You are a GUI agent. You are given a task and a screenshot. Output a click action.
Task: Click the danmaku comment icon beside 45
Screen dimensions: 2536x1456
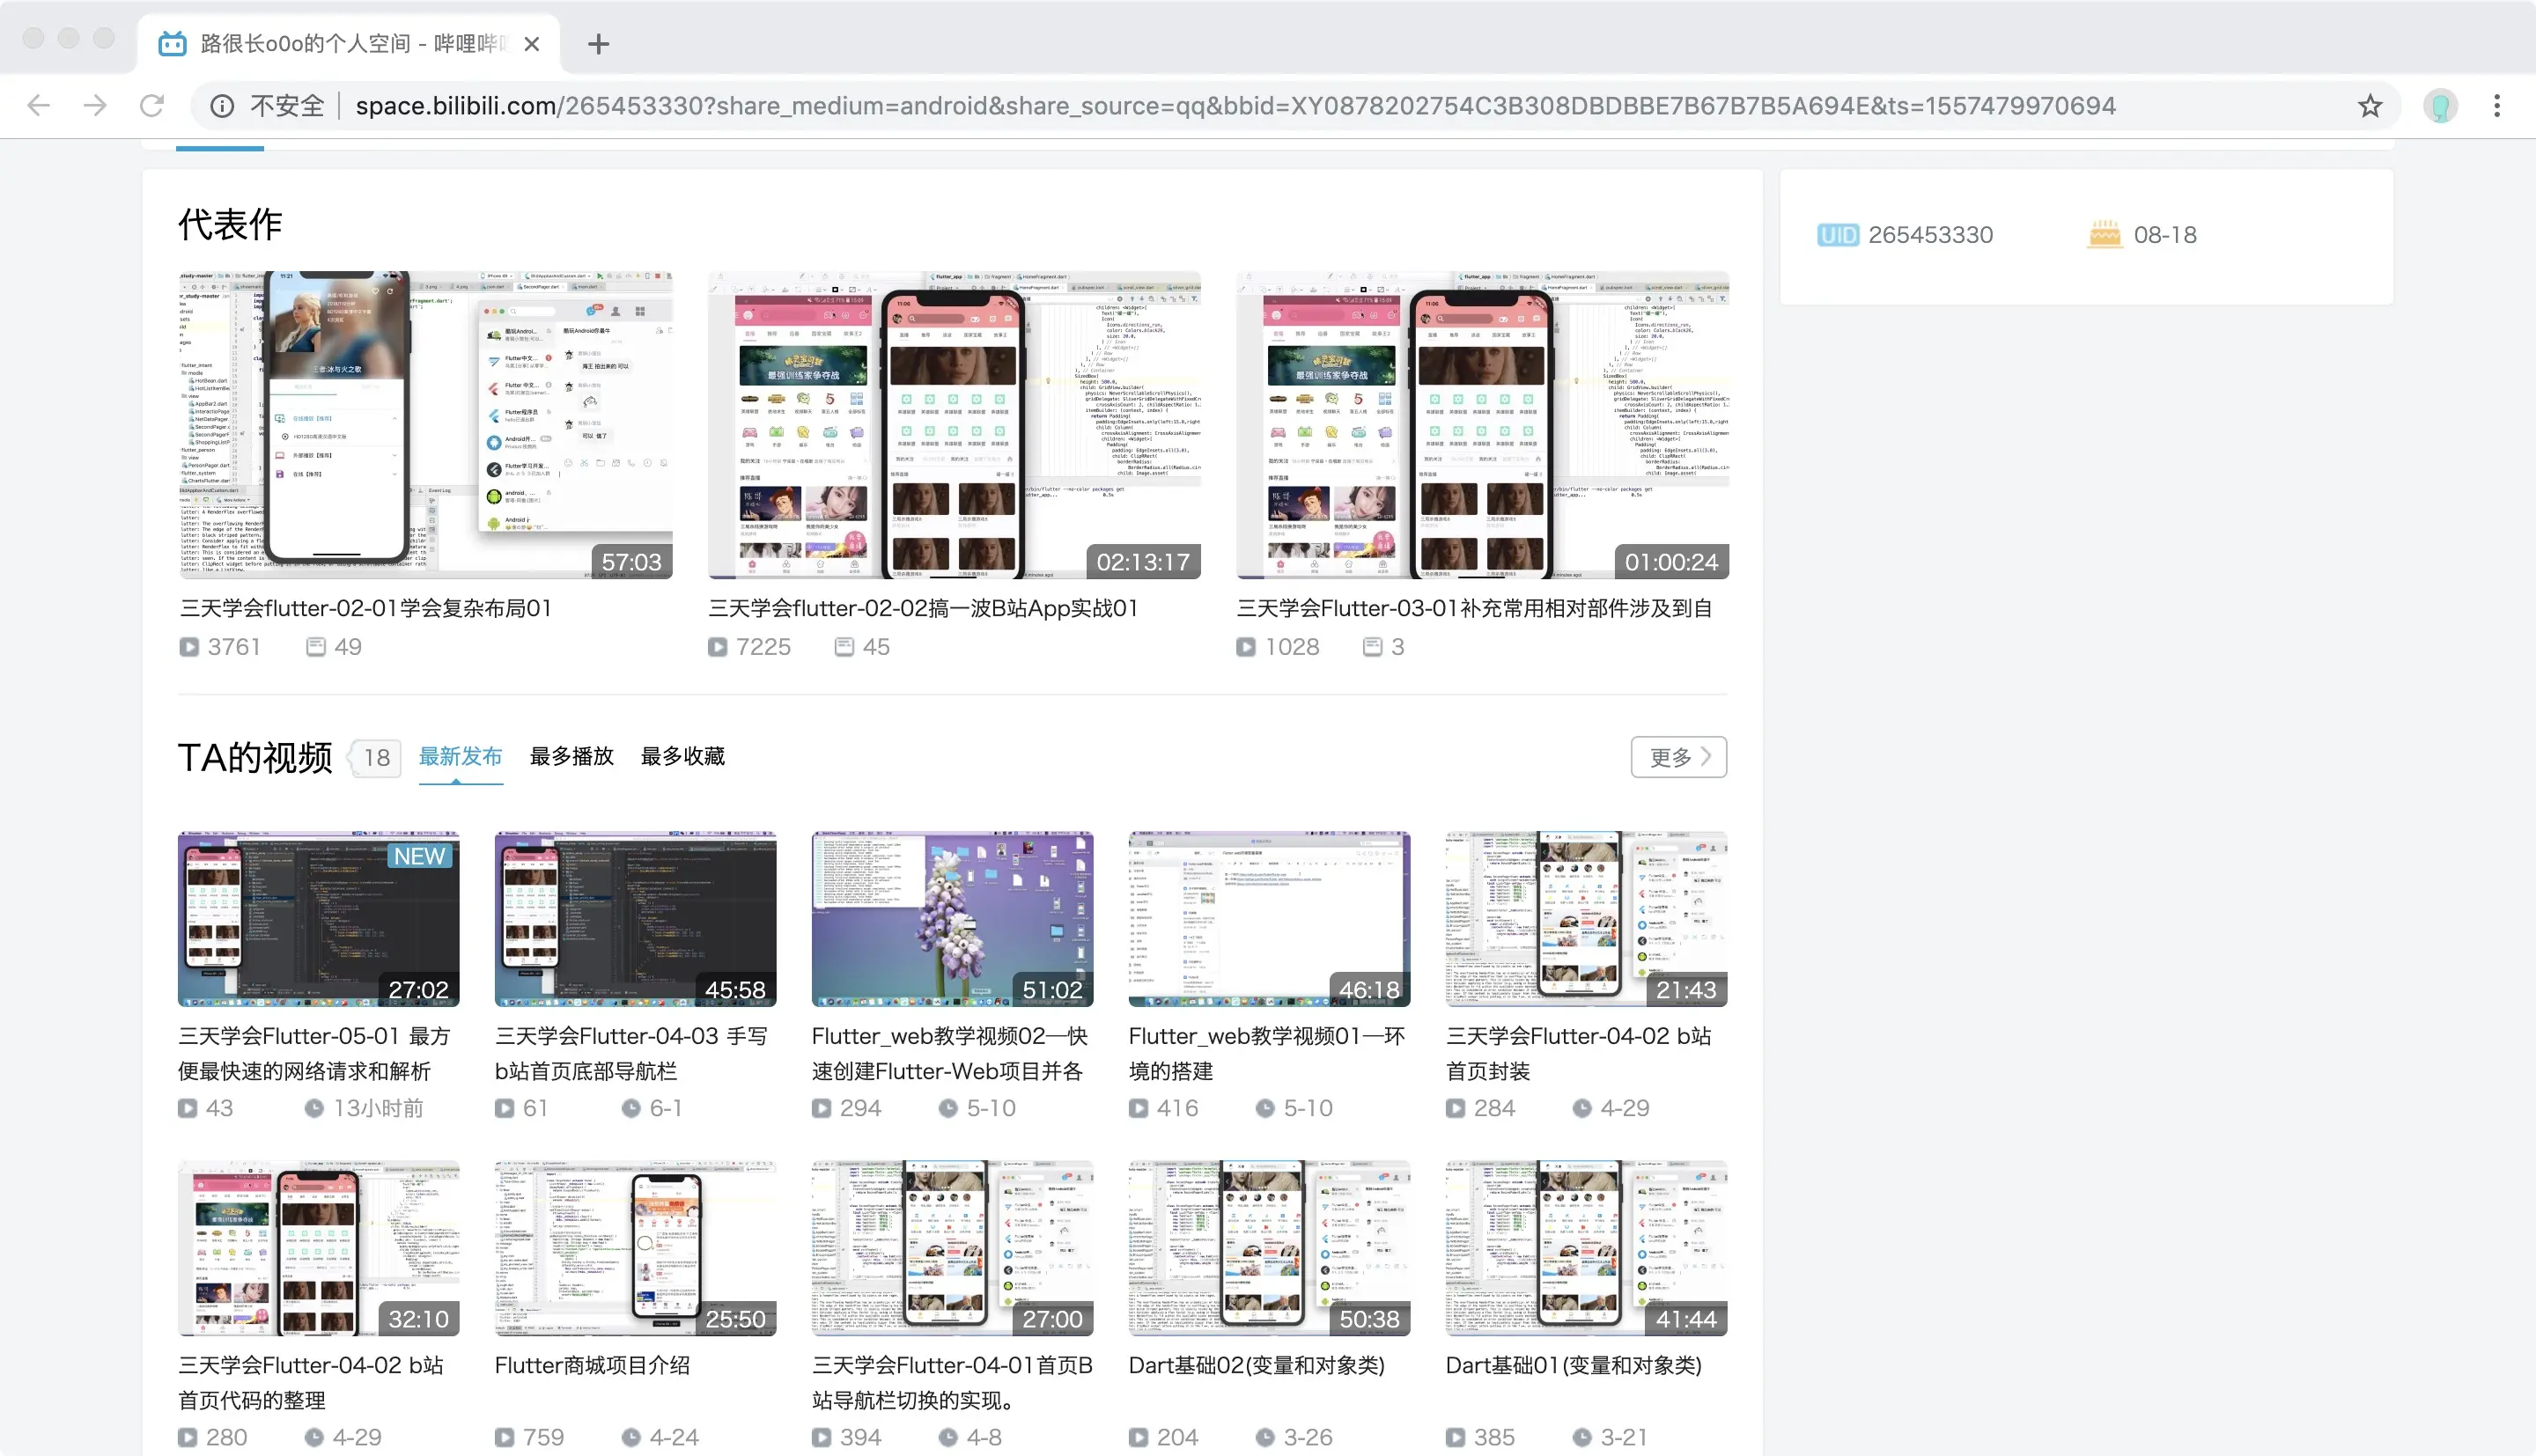(x=844, y=647)
